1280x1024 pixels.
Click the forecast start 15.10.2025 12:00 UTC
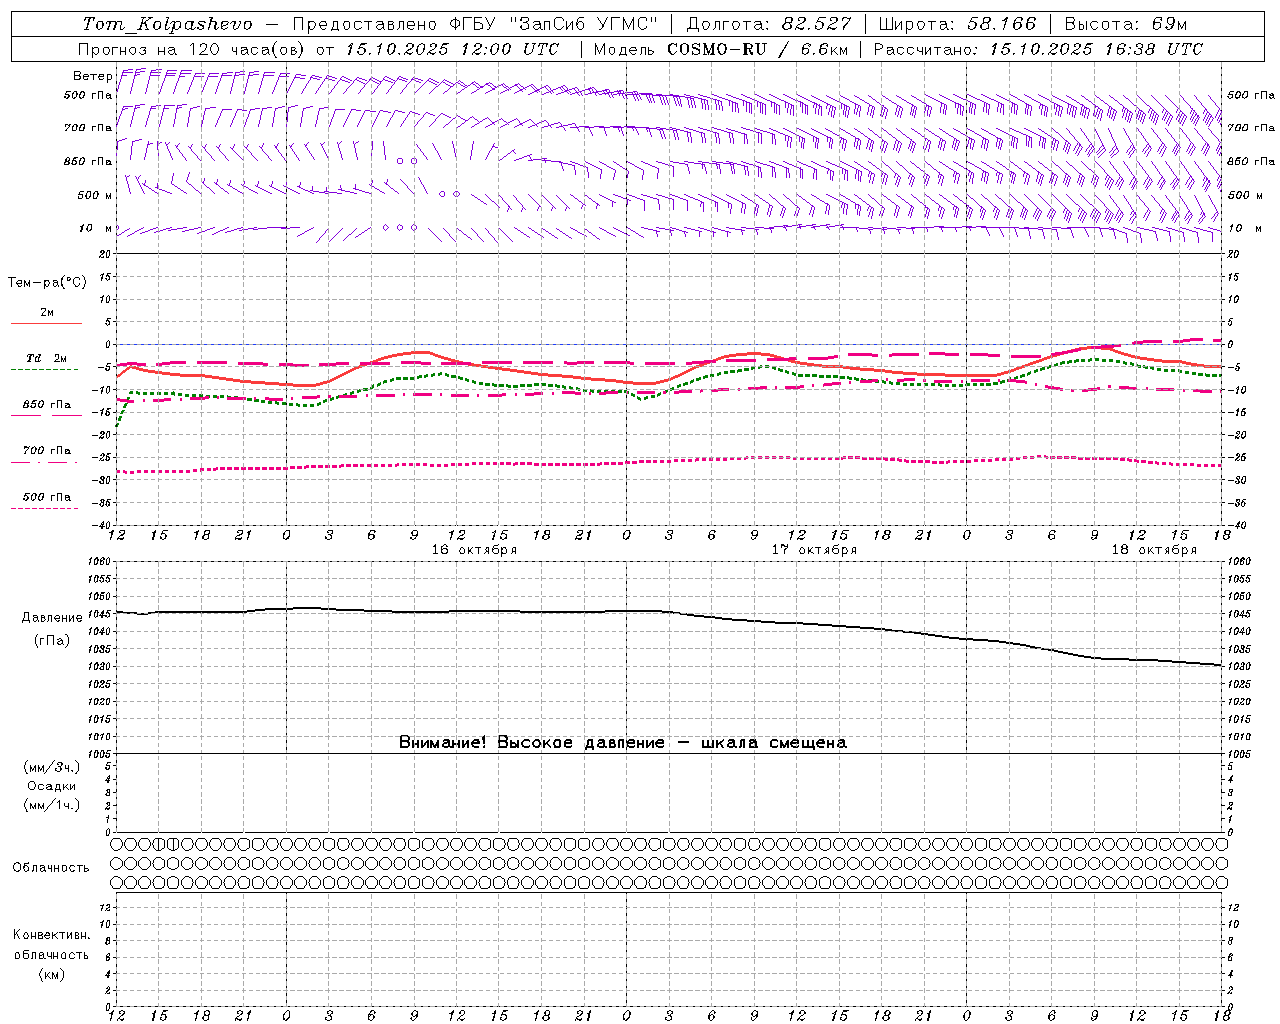452,49
